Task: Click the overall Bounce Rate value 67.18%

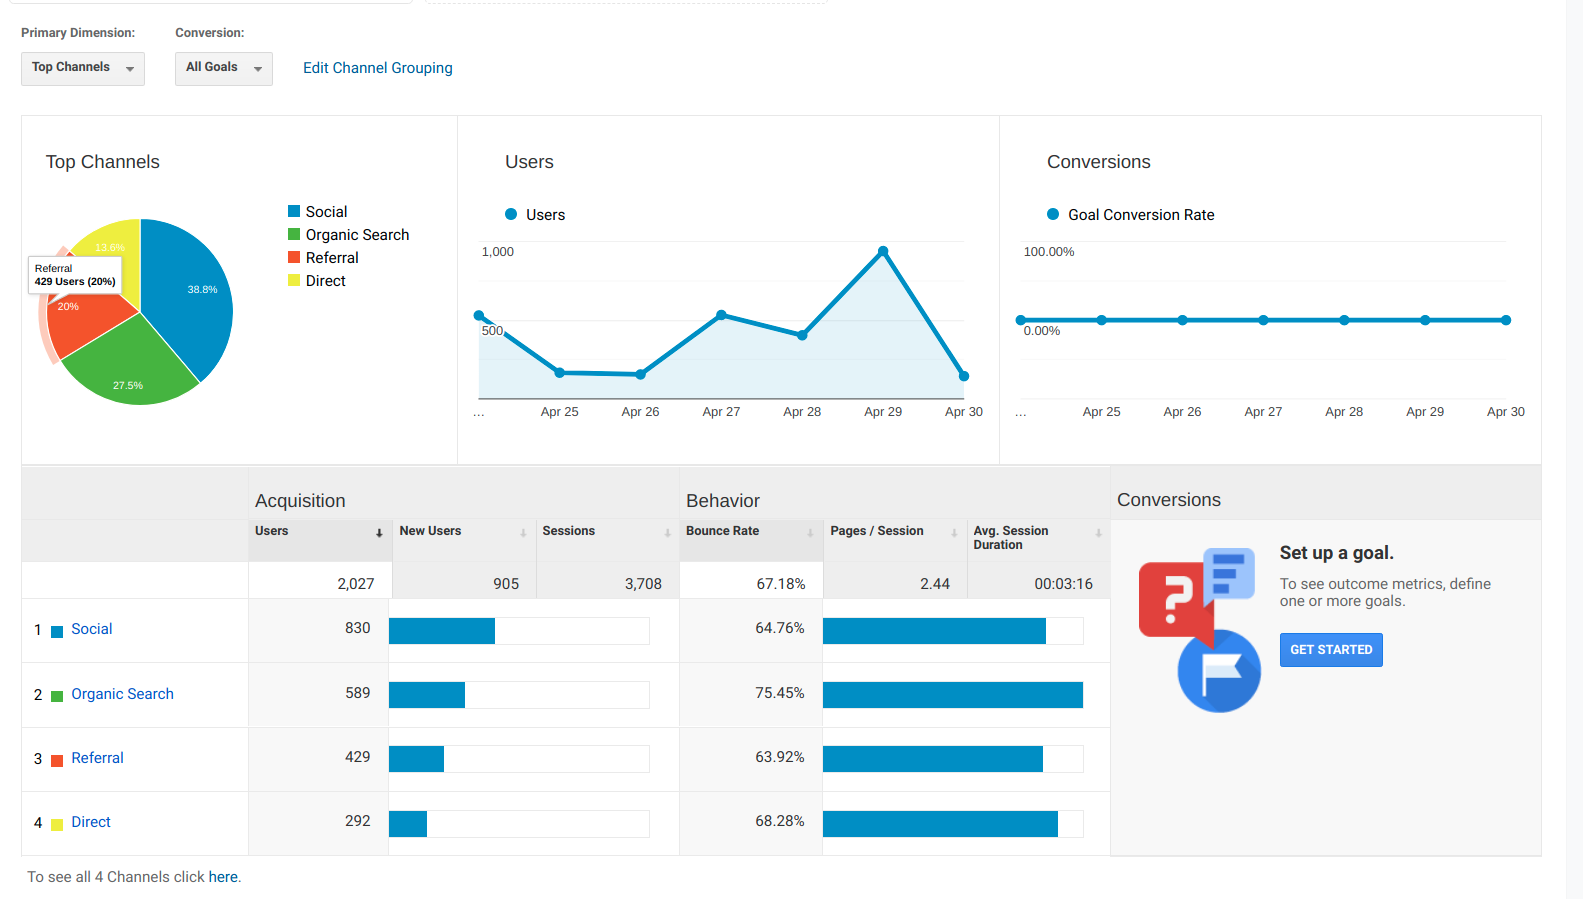Action: point(781,584)
